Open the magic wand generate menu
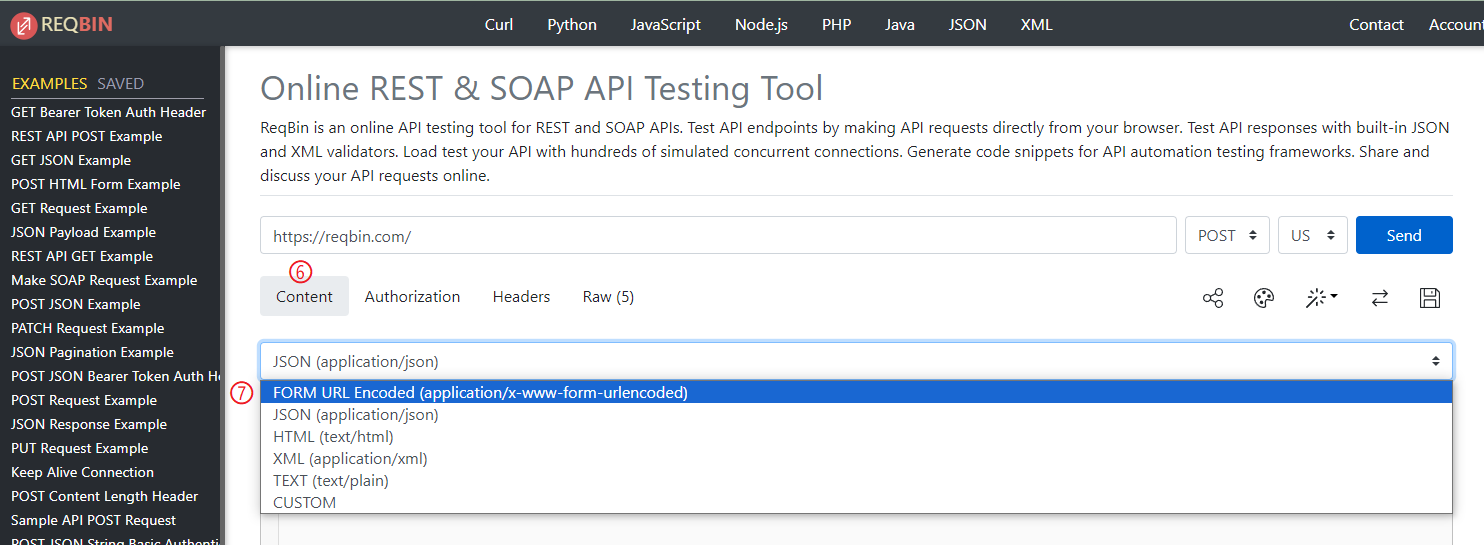This screenshot has width=1484, height=545. click(x=1321, y=298)
